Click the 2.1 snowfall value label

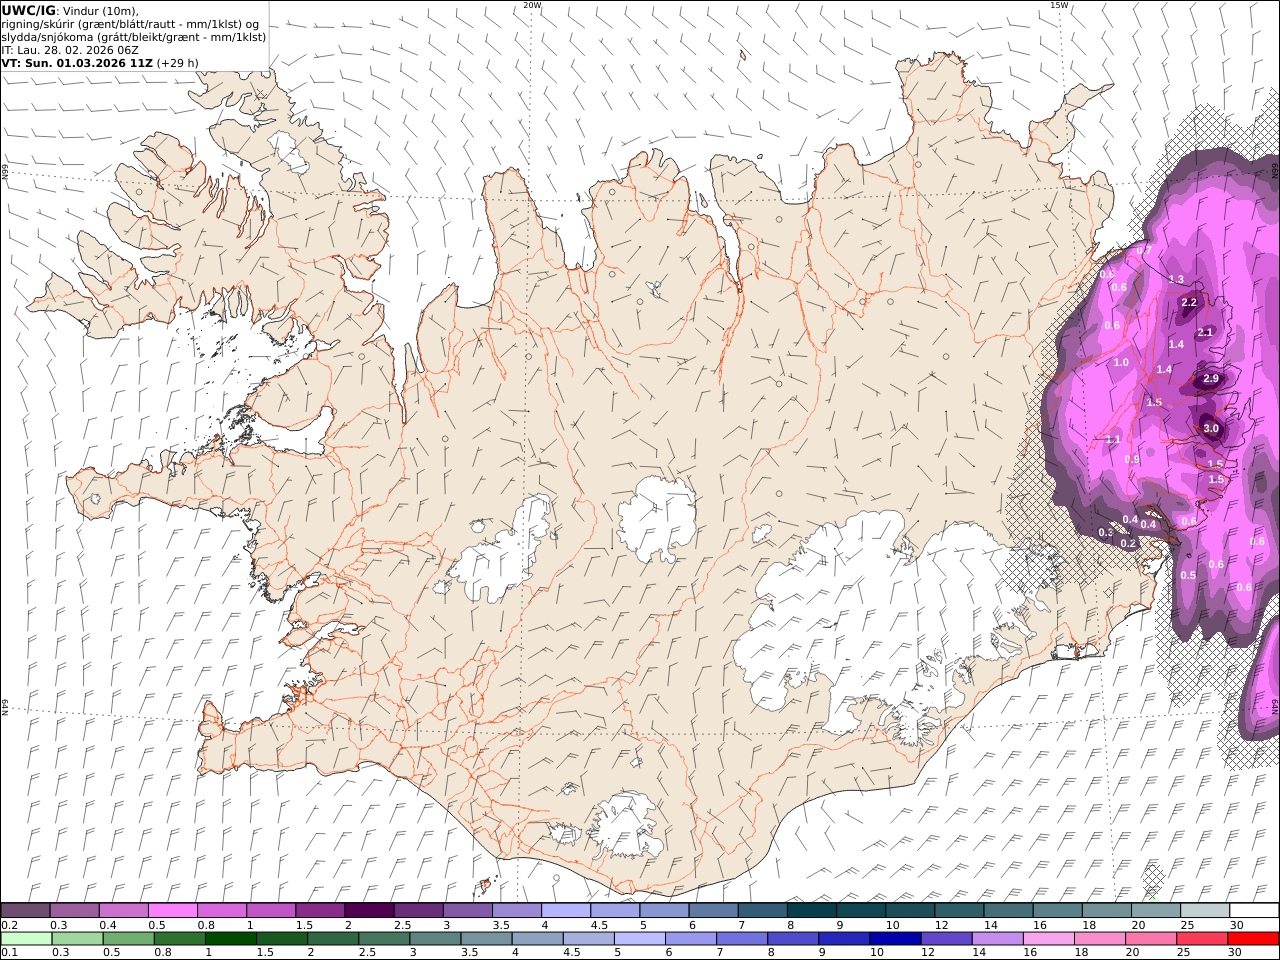click(x=1205, y=333)
